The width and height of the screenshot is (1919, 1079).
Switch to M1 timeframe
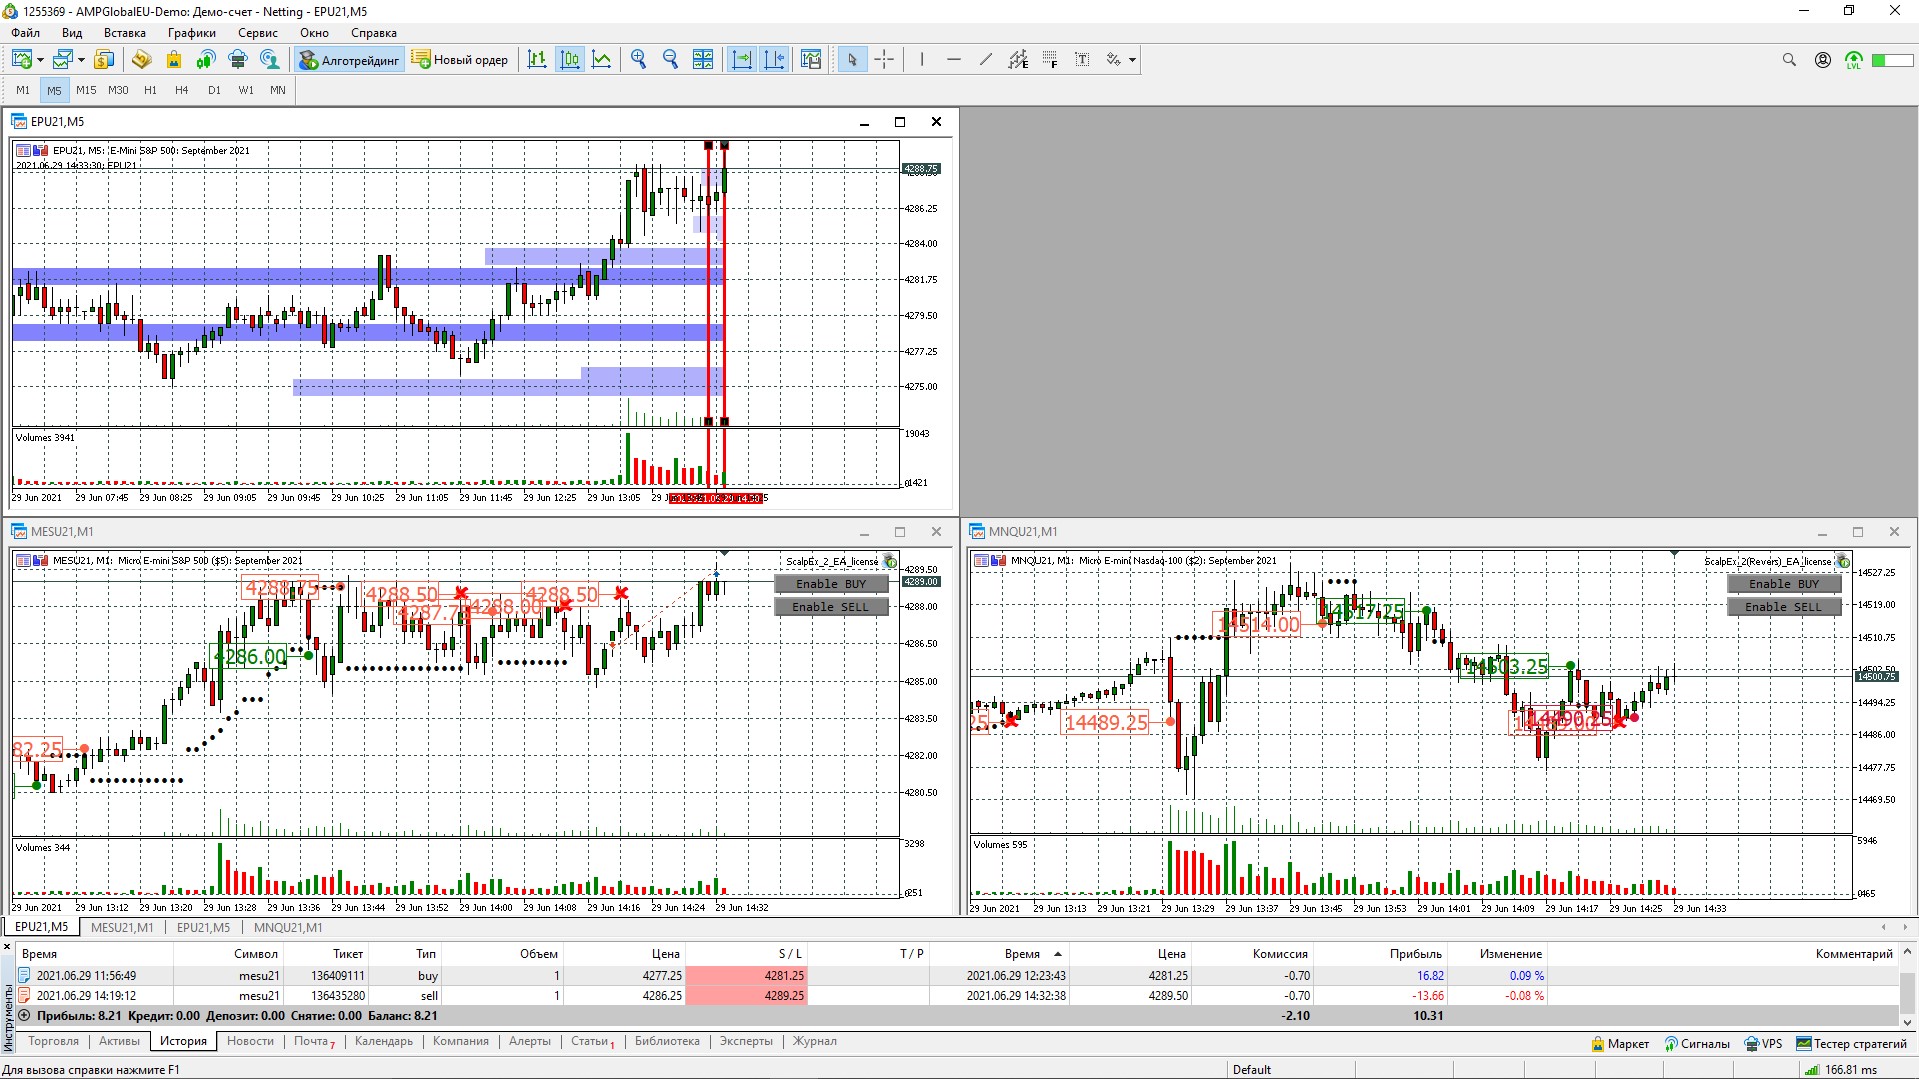tap(23, 90)
